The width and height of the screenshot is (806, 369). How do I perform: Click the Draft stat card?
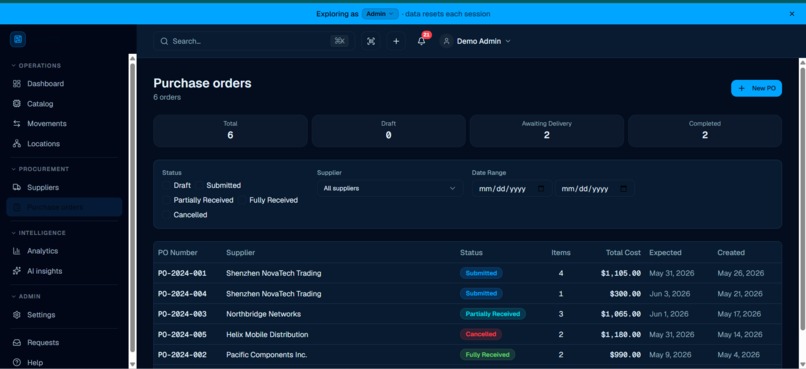point(389,131)
